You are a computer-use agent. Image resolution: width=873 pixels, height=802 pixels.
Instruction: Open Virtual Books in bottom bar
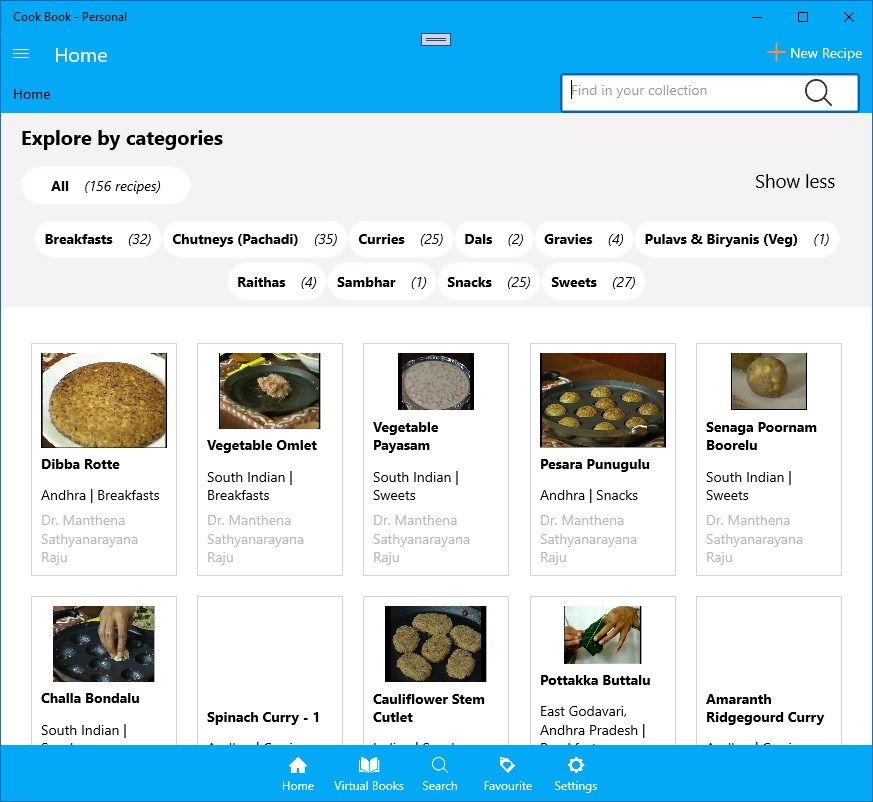369,775
